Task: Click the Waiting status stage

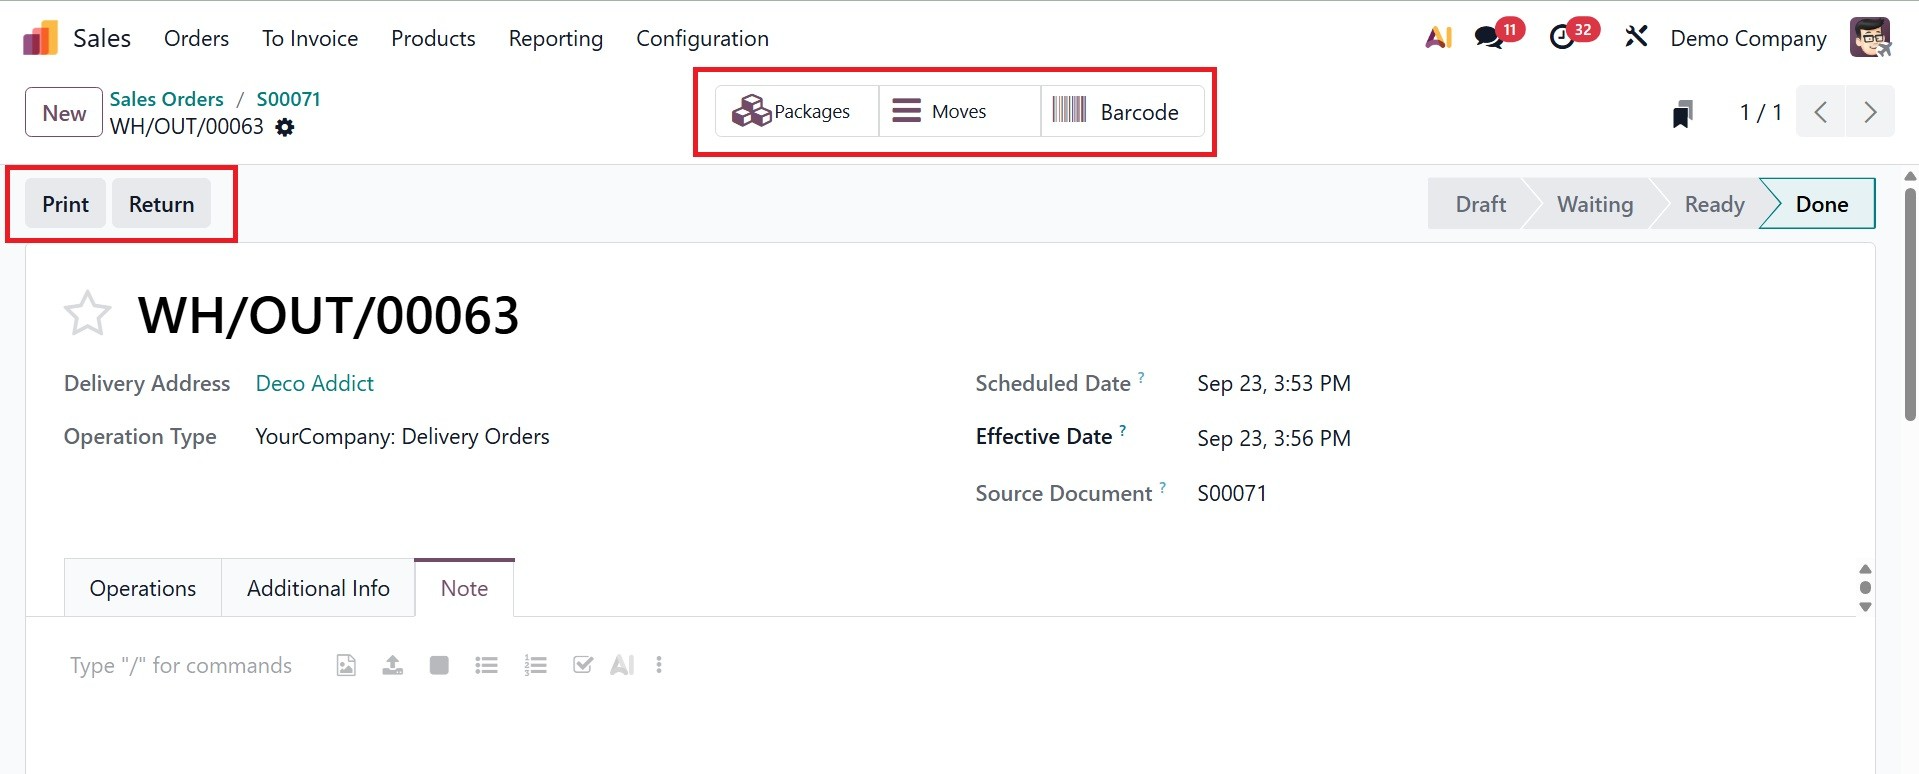Action: (1595, 204)
